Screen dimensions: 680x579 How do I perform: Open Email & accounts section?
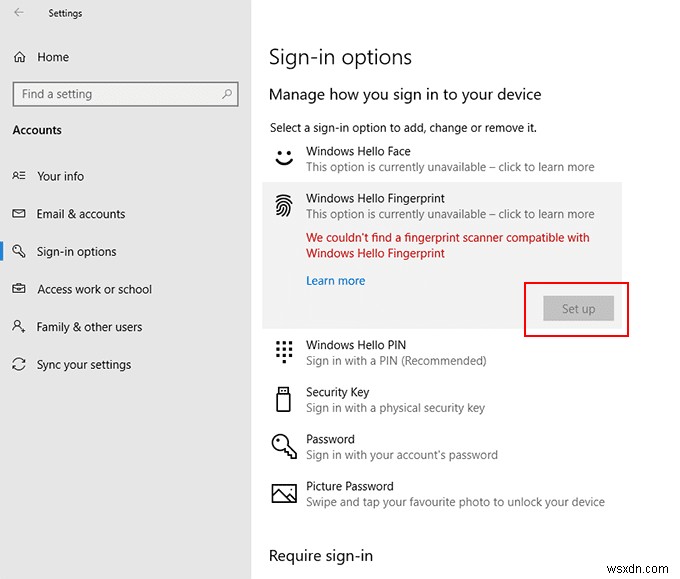(81, 214)
